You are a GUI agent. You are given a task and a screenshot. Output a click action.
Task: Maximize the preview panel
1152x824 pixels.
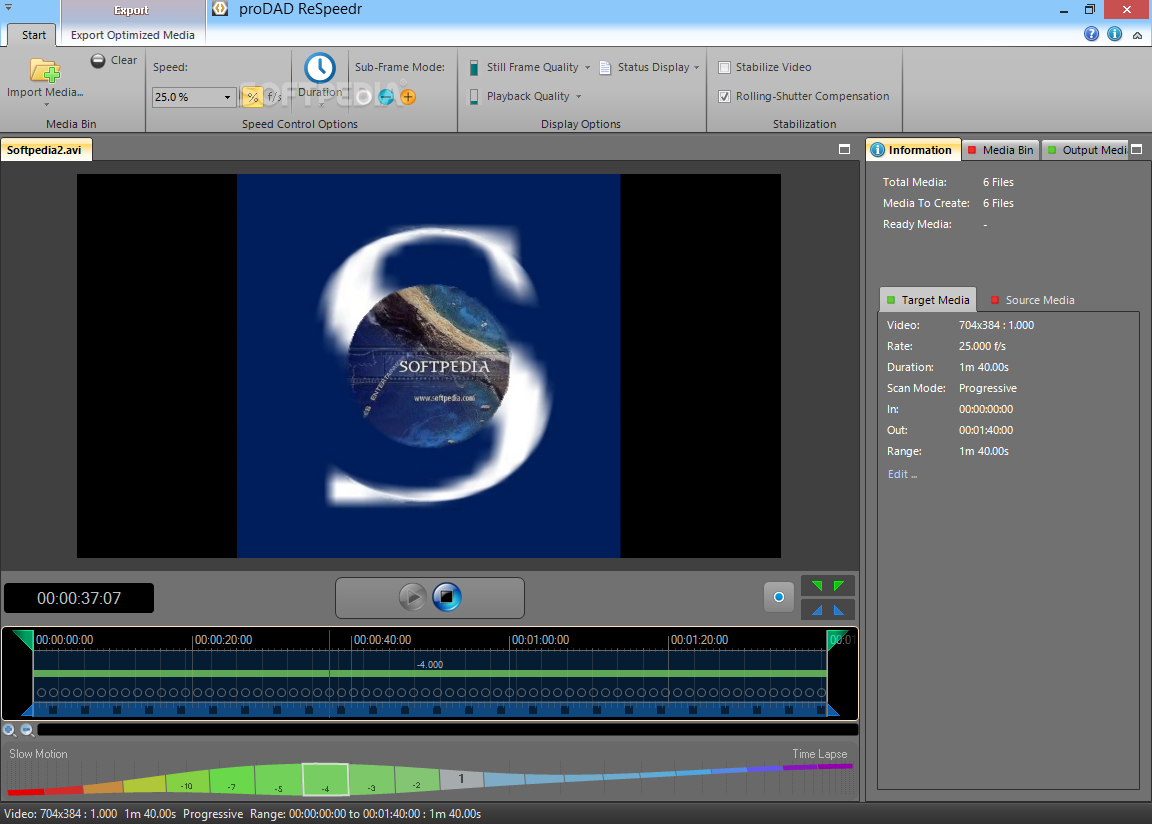(x=844, y=149)
